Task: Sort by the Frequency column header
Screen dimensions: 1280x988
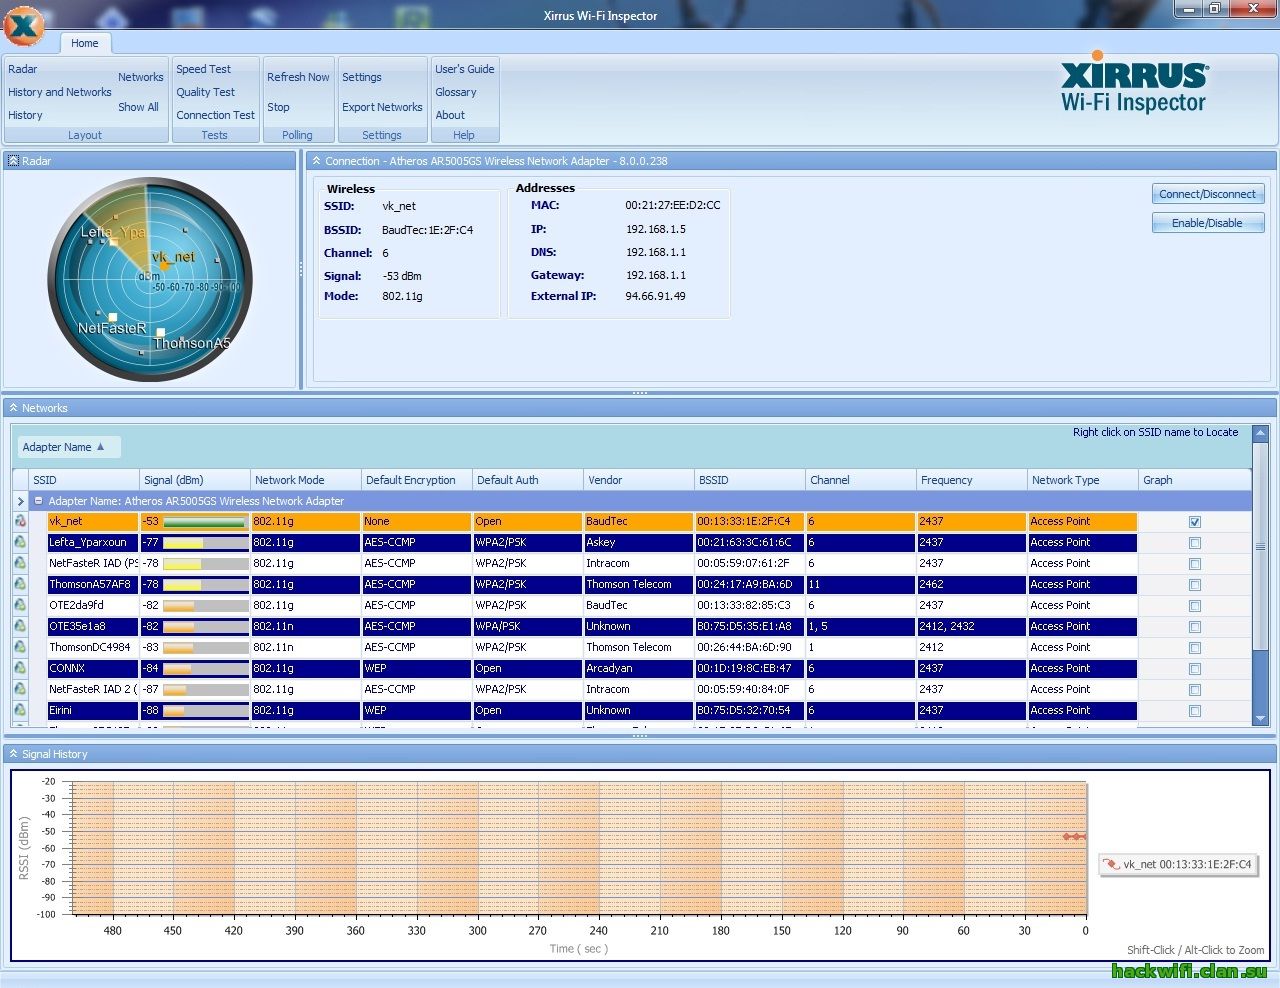Action: coord(972,480)
